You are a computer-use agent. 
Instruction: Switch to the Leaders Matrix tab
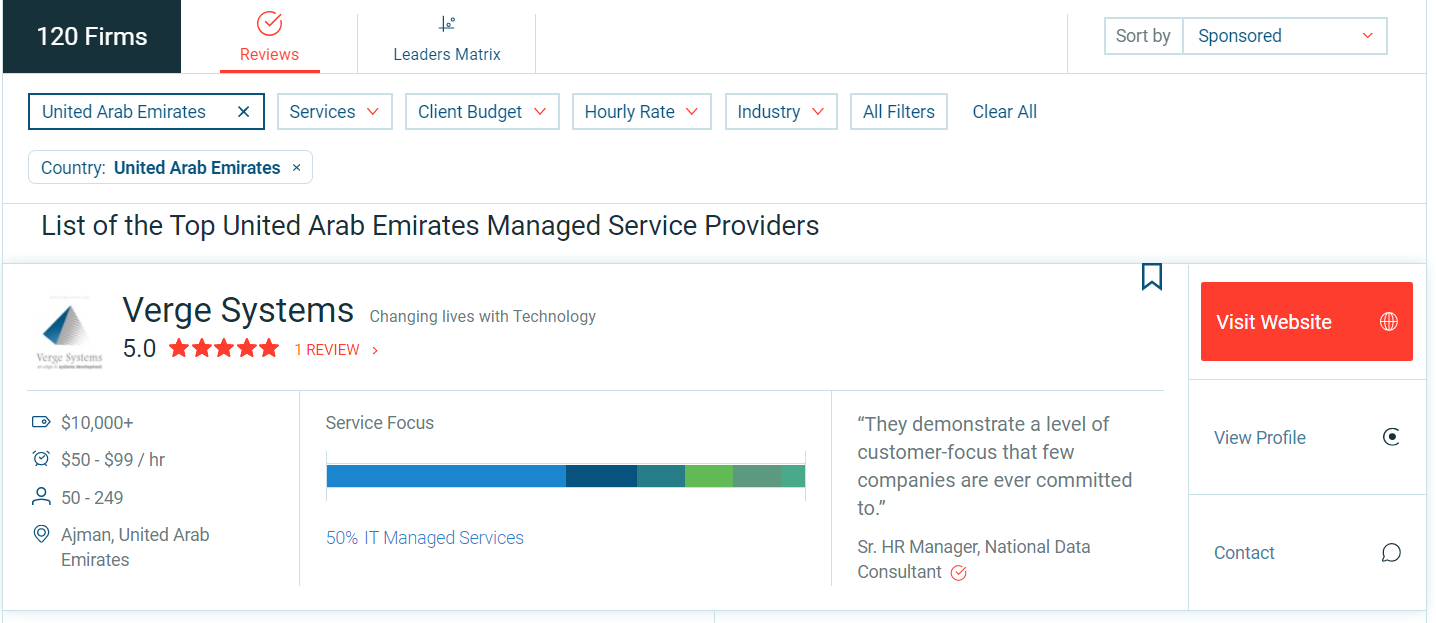click(447, 40)
